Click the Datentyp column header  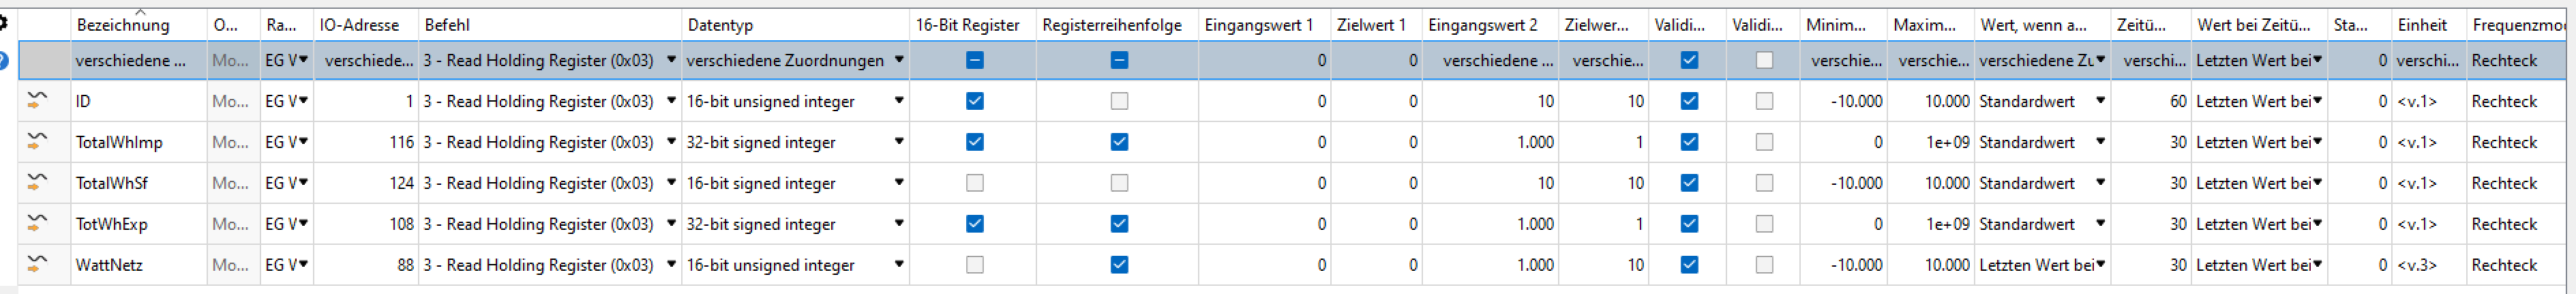click(720, 25)
